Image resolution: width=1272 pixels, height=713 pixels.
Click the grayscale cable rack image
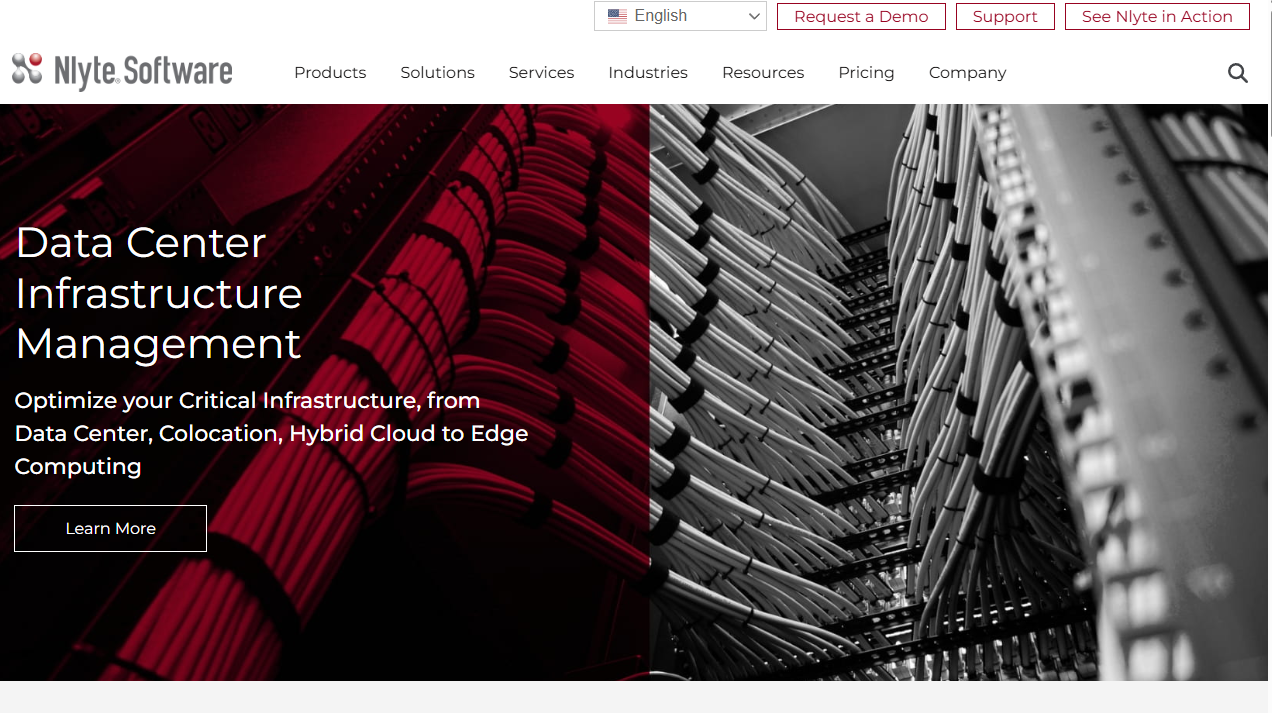[959, 392]
